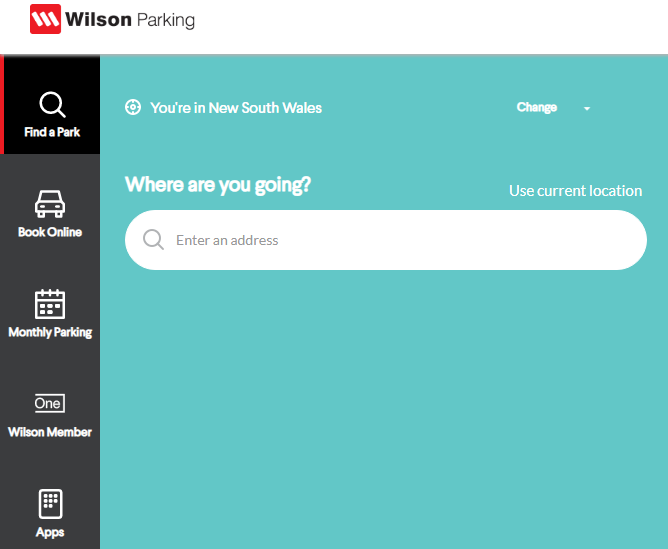
Task: Open the Wilson Parking wordmark home link
Action: tap(130, 20)
